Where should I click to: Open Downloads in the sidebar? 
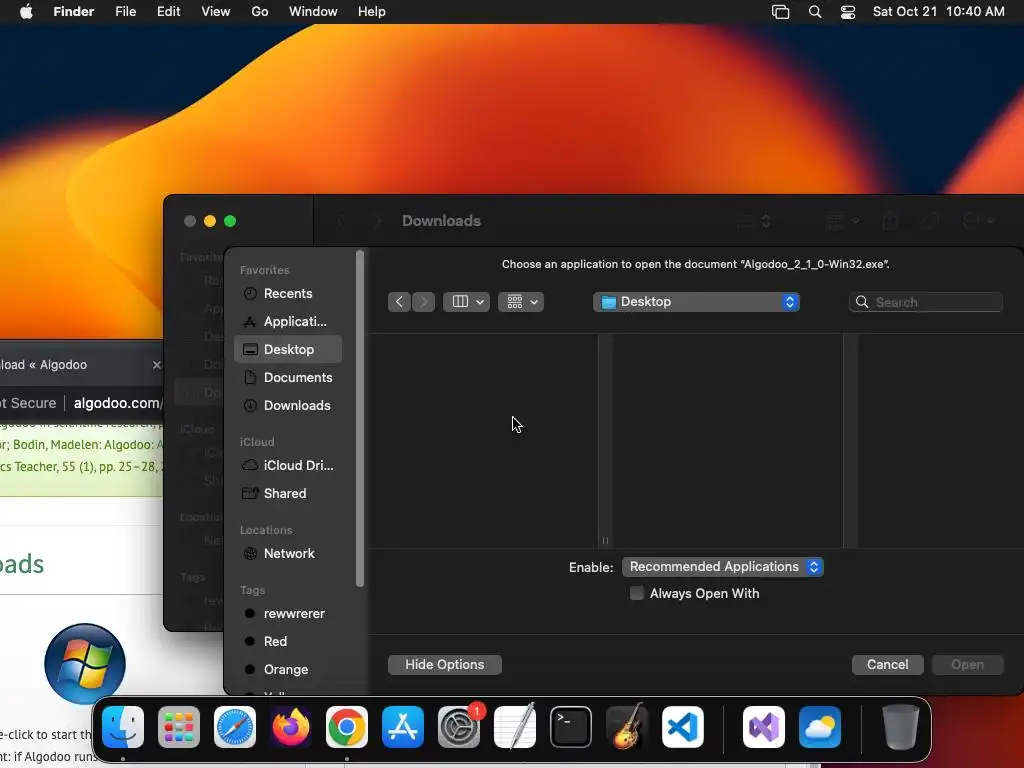[287, 406]
